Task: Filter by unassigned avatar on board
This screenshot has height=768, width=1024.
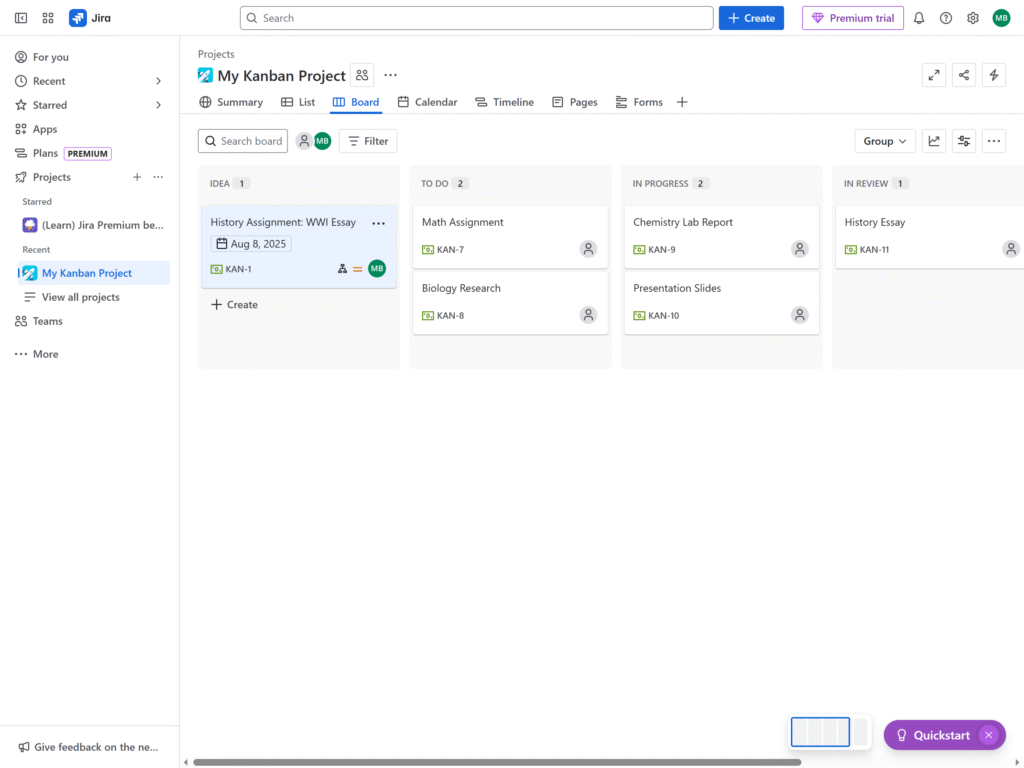Action: point(304,141)
